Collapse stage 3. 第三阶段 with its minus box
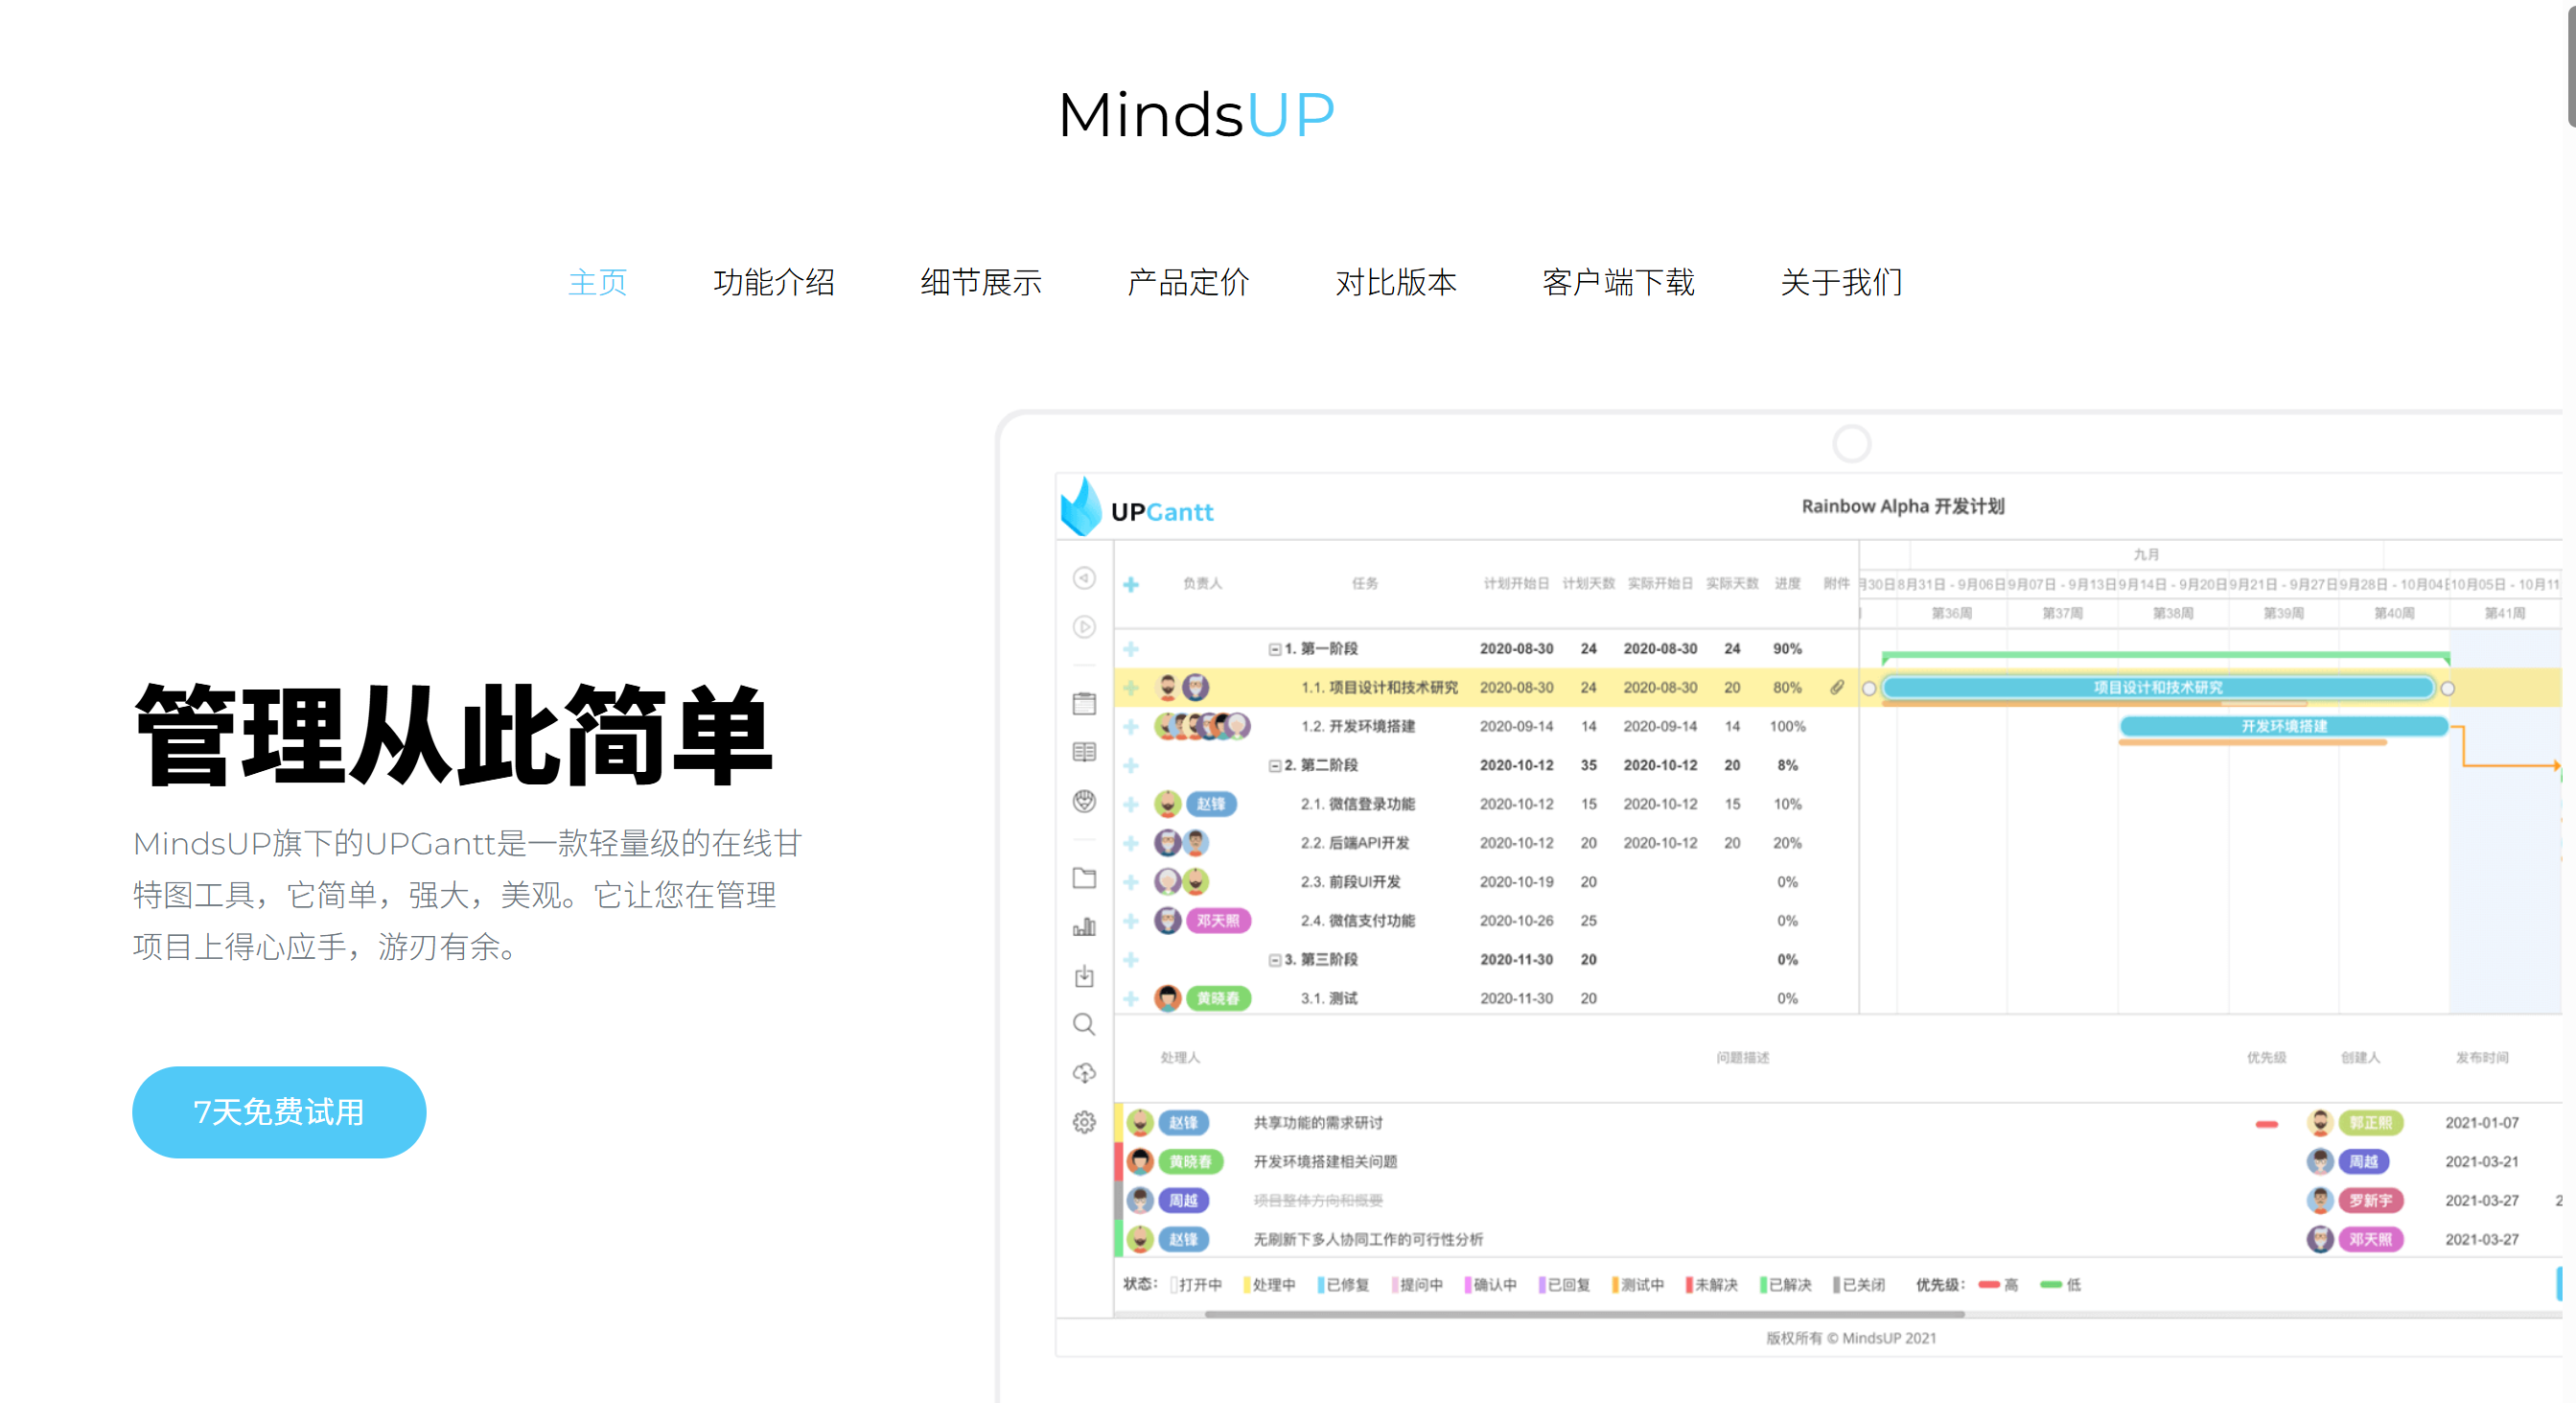The image size is (2576, 1403). pos(1277,959)
